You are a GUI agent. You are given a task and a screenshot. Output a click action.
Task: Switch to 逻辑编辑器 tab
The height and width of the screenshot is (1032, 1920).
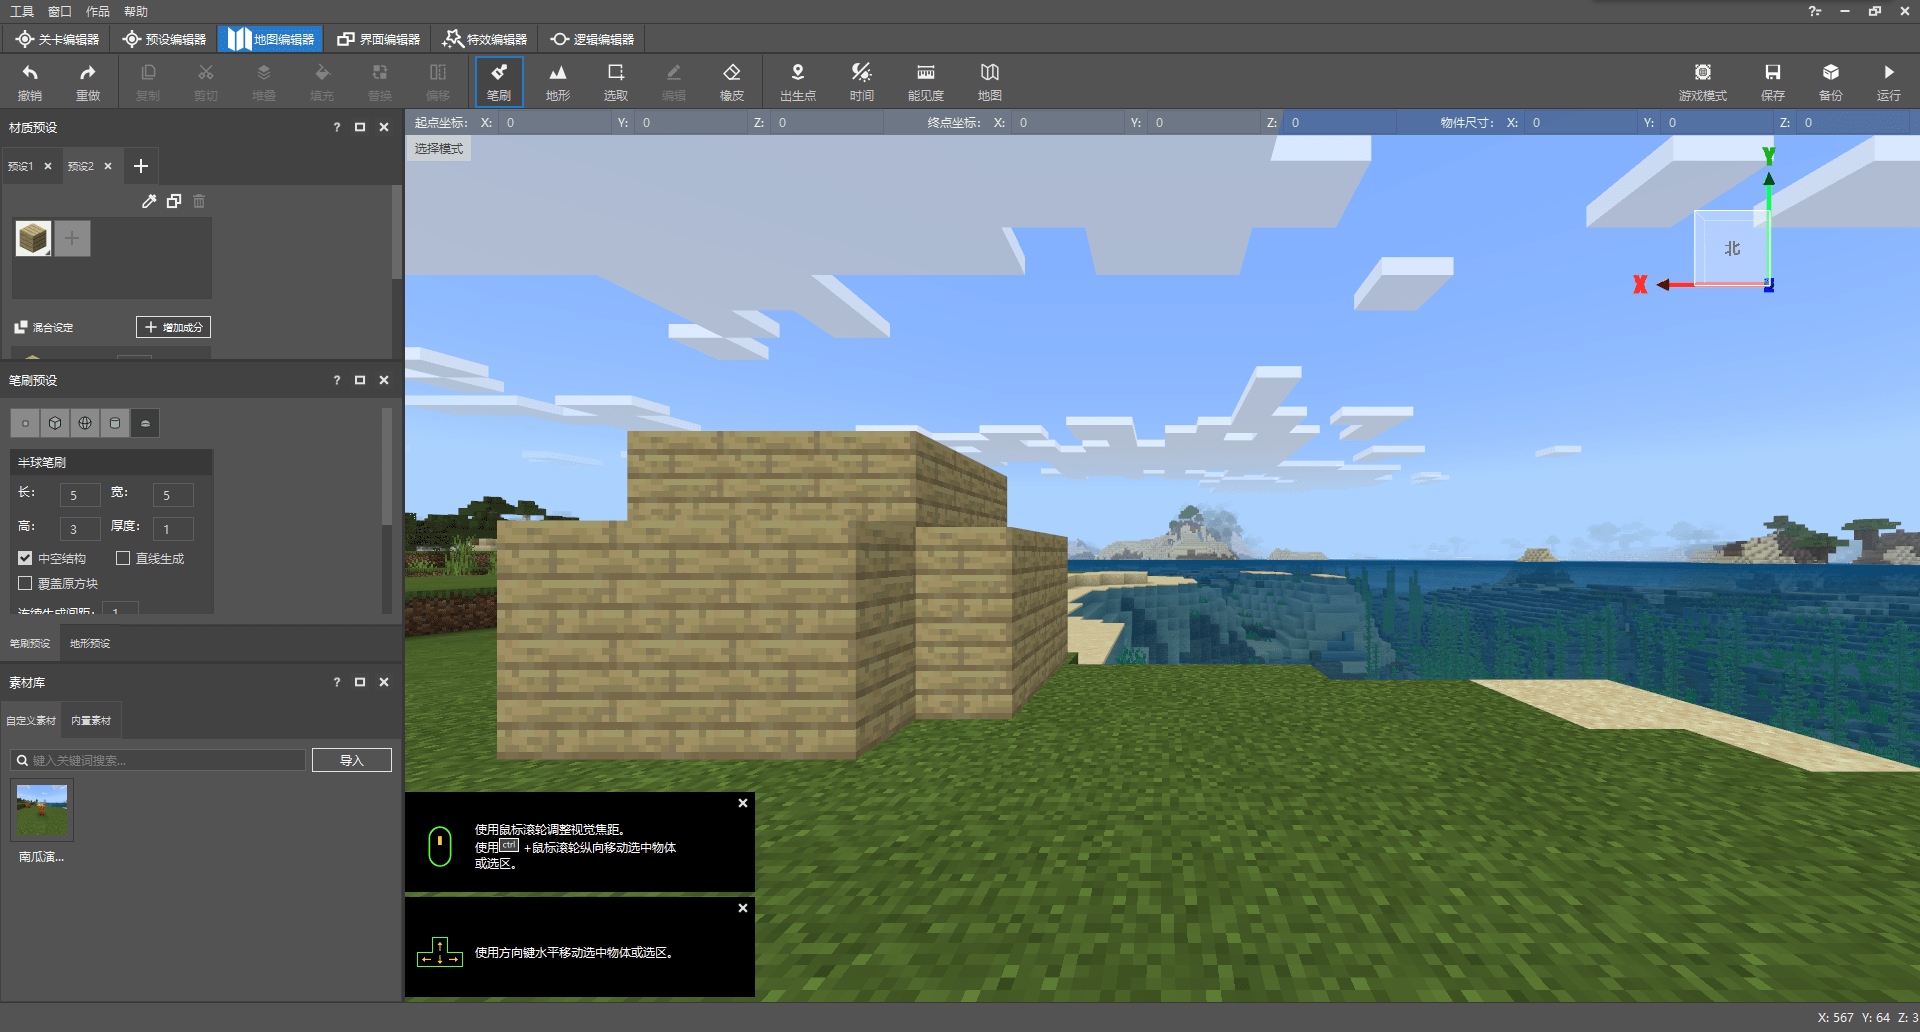coord(592,39)
